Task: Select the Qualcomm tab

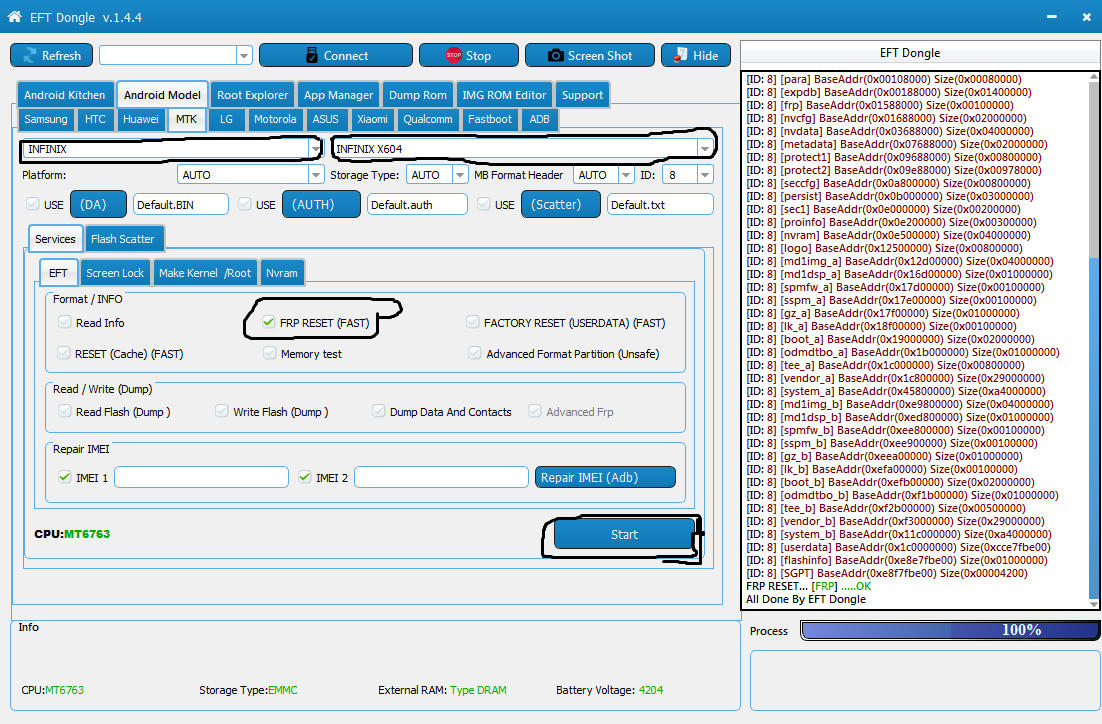Action: (427, 119)
